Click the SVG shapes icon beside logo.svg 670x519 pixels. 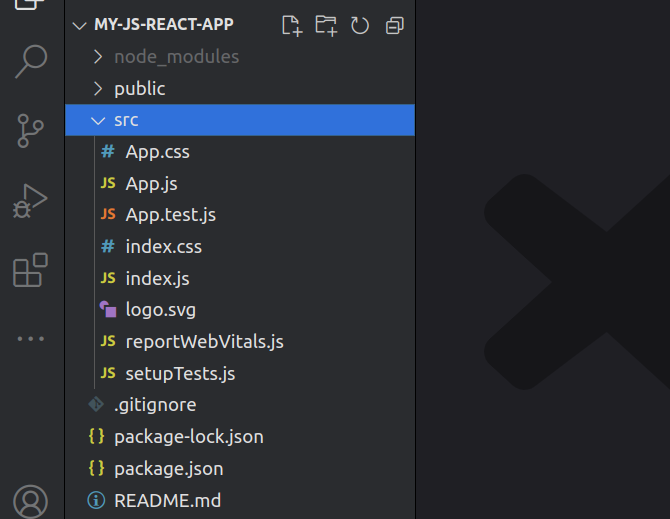pyautogui.click(x=108, y=309)
